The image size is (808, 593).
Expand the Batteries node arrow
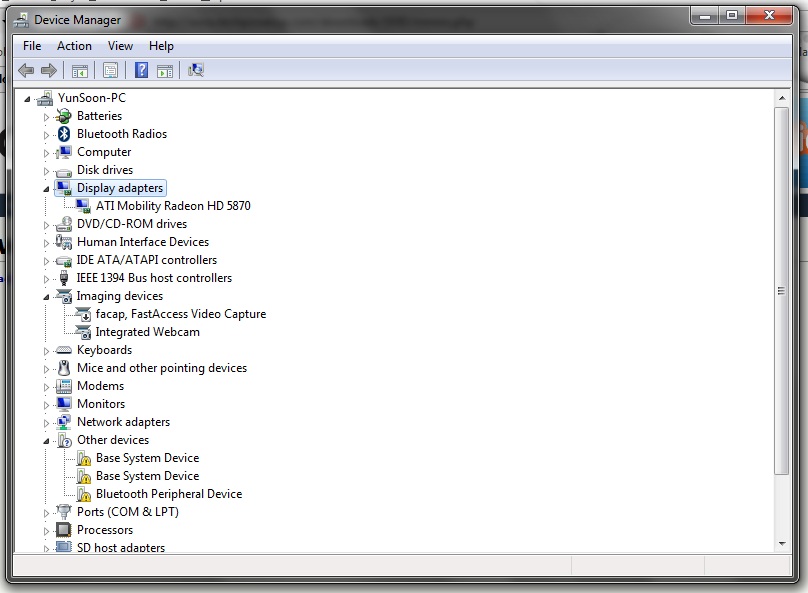[x=46, y=117]
